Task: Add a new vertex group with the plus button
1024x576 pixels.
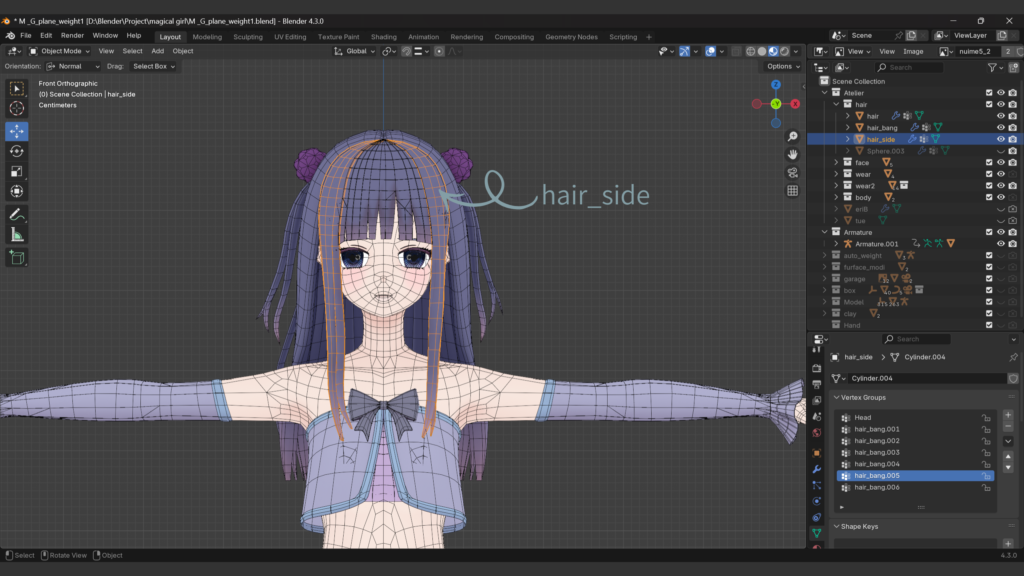Action: (x=1008, y=416)
